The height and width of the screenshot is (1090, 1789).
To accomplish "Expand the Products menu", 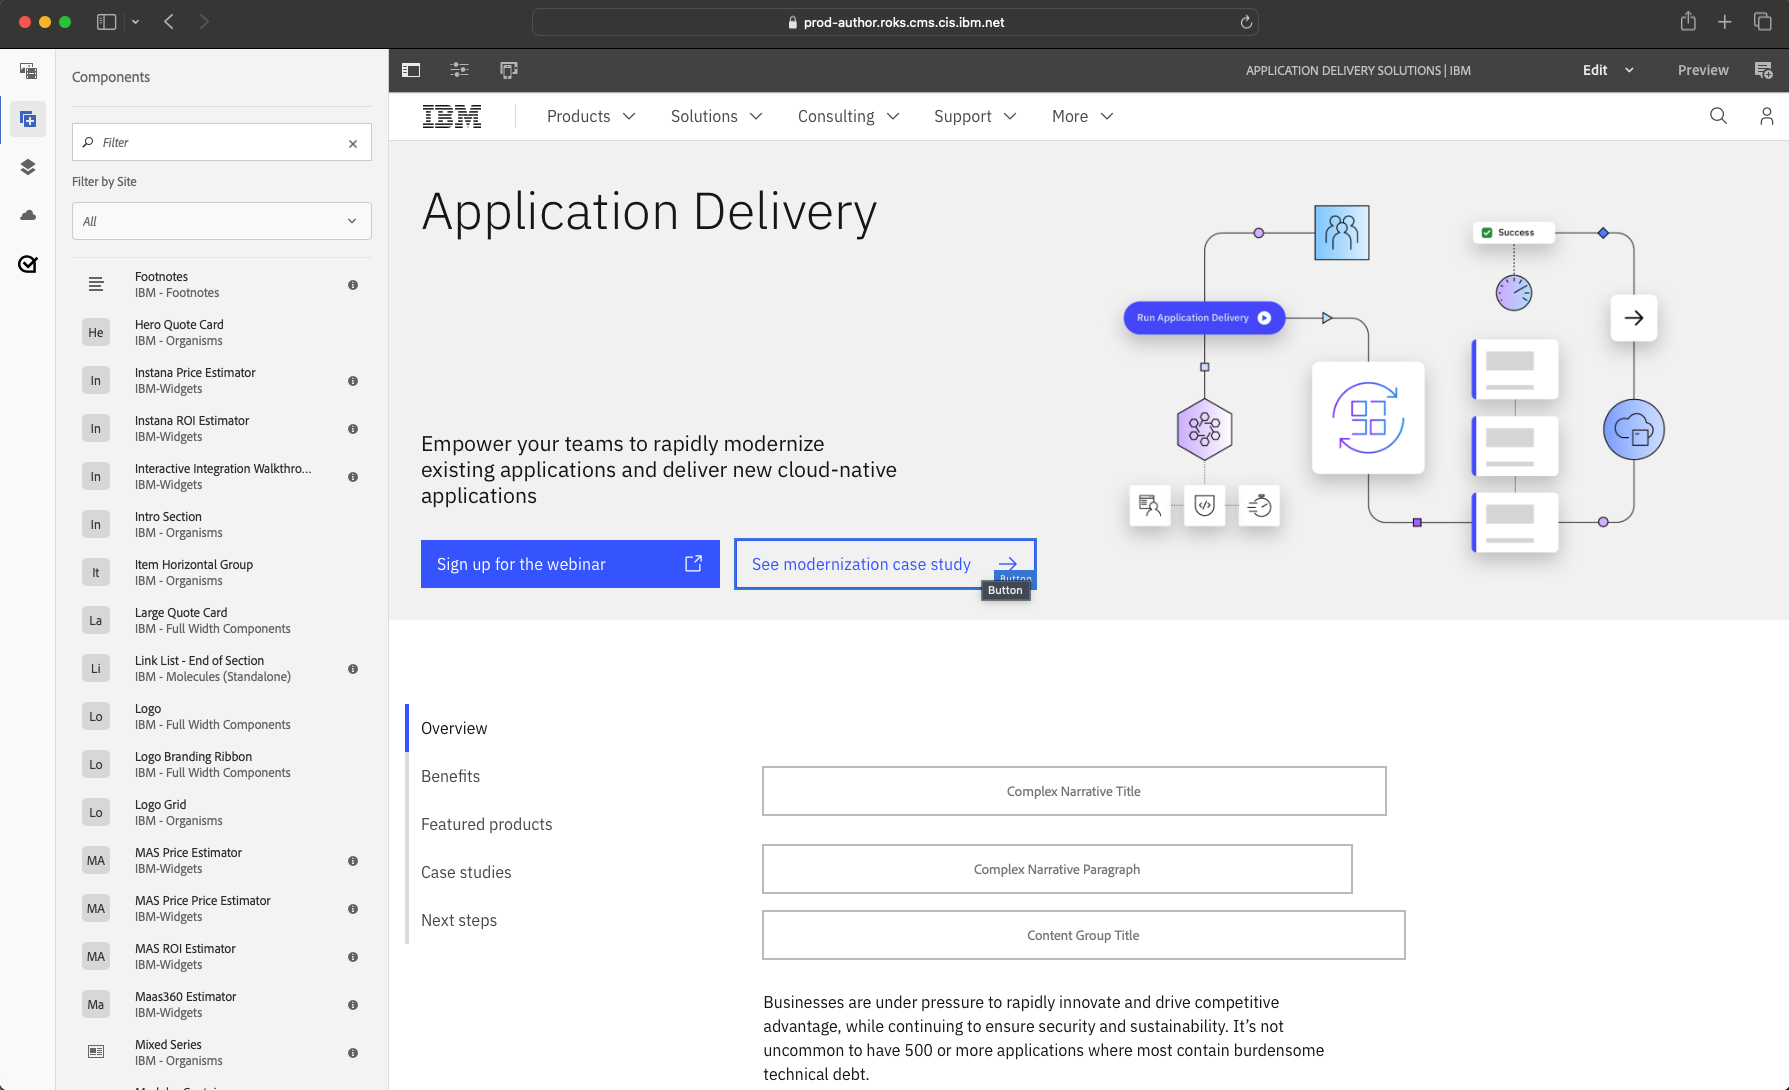I will tap(591, 116).
